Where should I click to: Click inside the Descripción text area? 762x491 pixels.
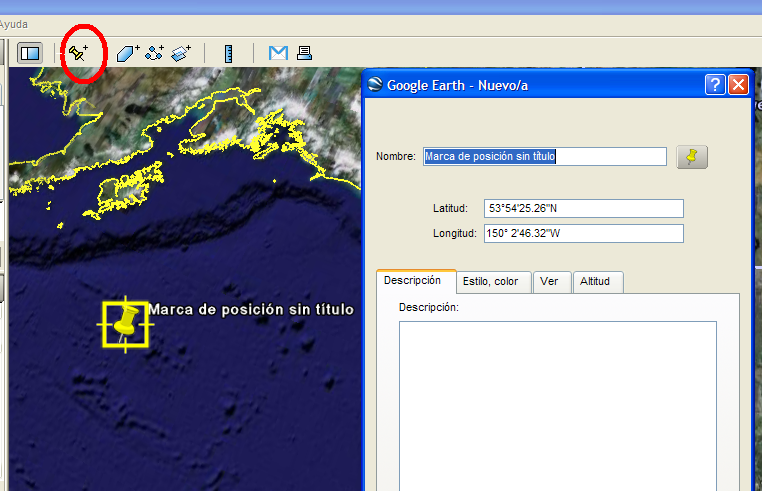(x=558, y=406)
